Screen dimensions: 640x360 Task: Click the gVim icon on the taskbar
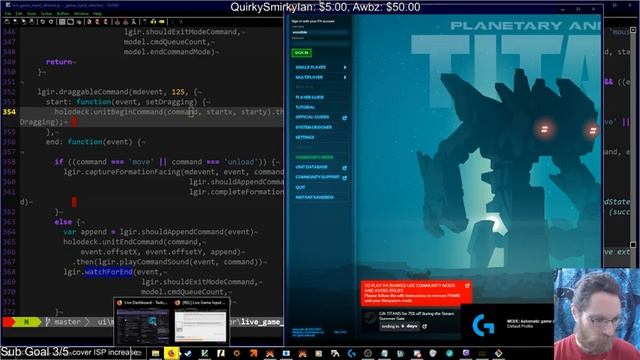[204, 353]
